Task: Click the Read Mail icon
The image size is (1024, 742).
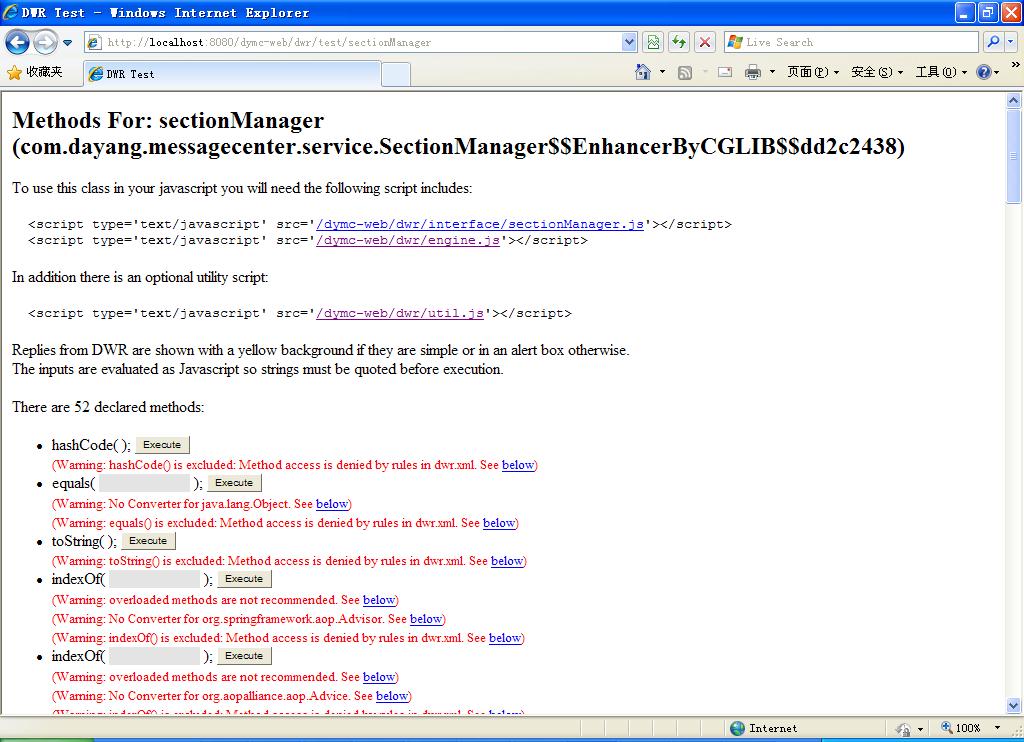Action: pyautogui.click(x=725, y=72)
